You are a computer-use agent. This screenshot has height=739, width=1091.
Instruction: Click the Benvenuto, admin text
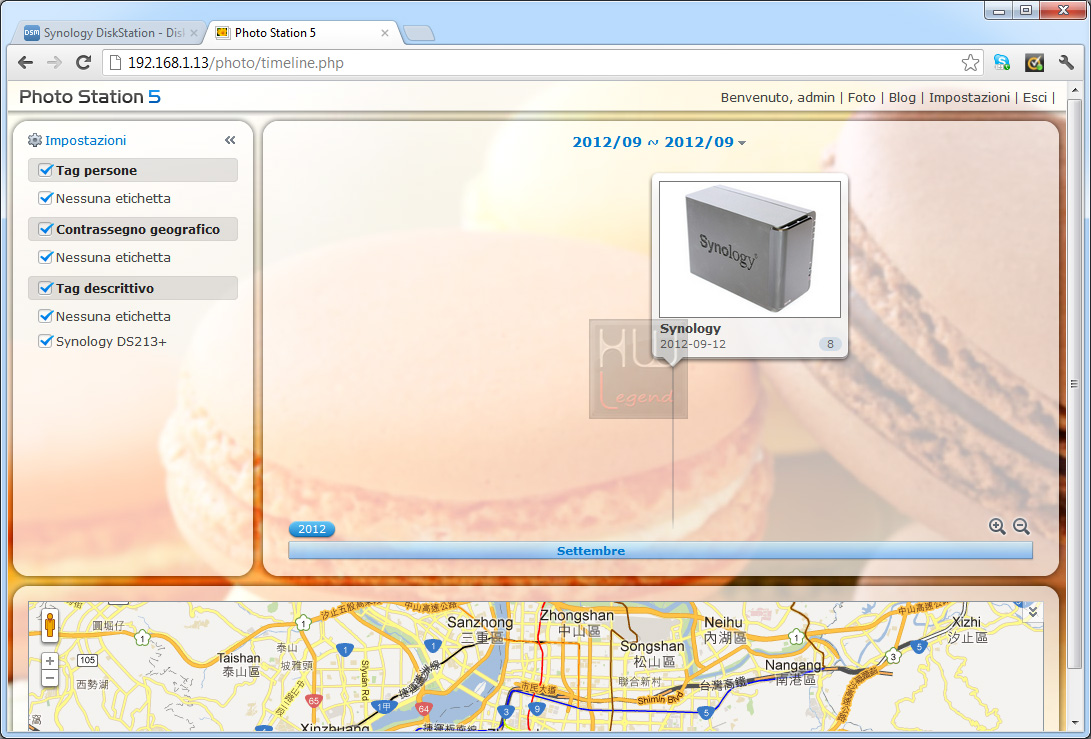point(777,97)
